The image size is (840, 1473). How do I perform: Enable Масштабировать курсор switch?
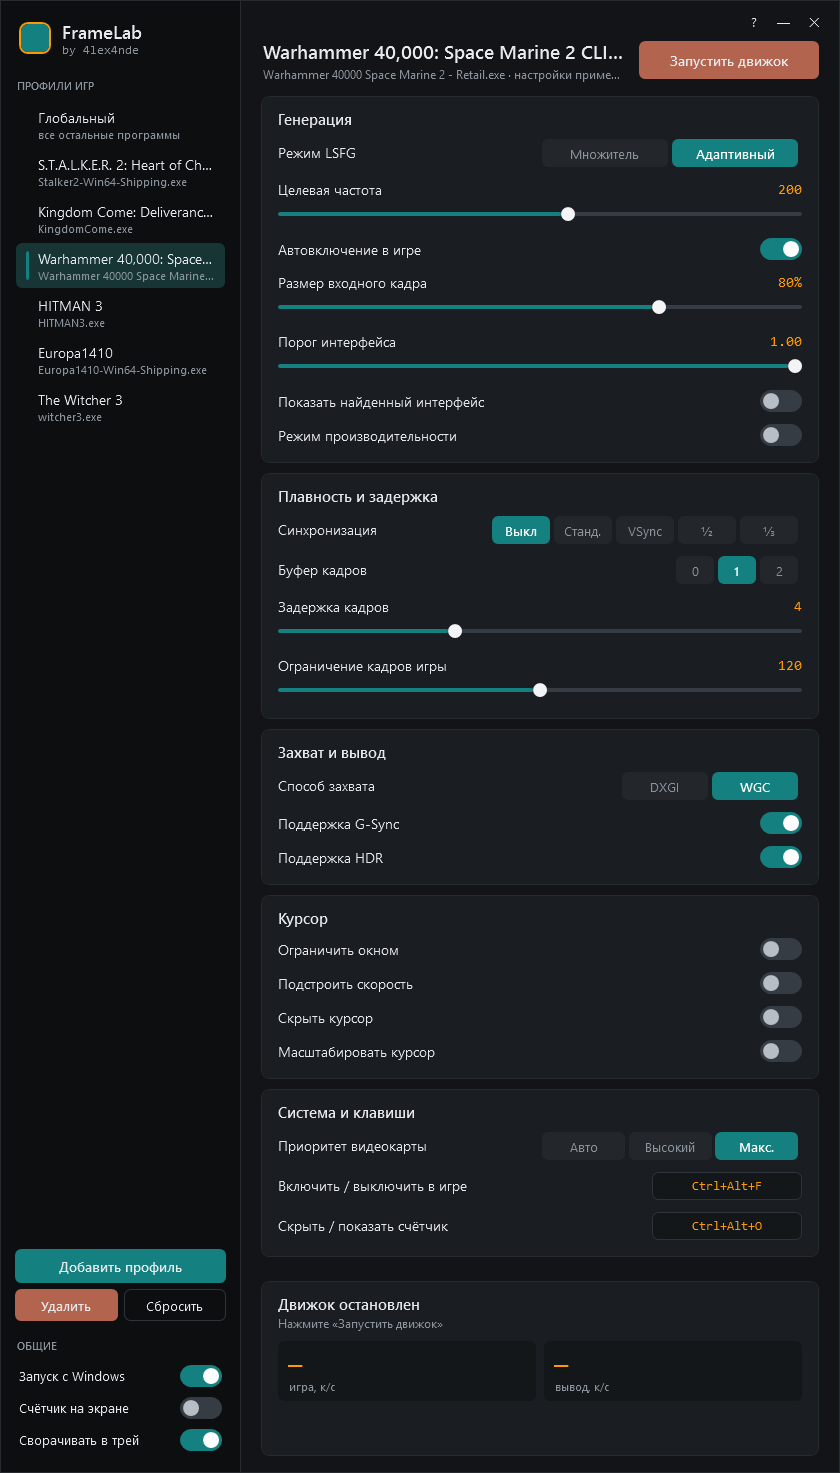click(x=781, y=1051)
